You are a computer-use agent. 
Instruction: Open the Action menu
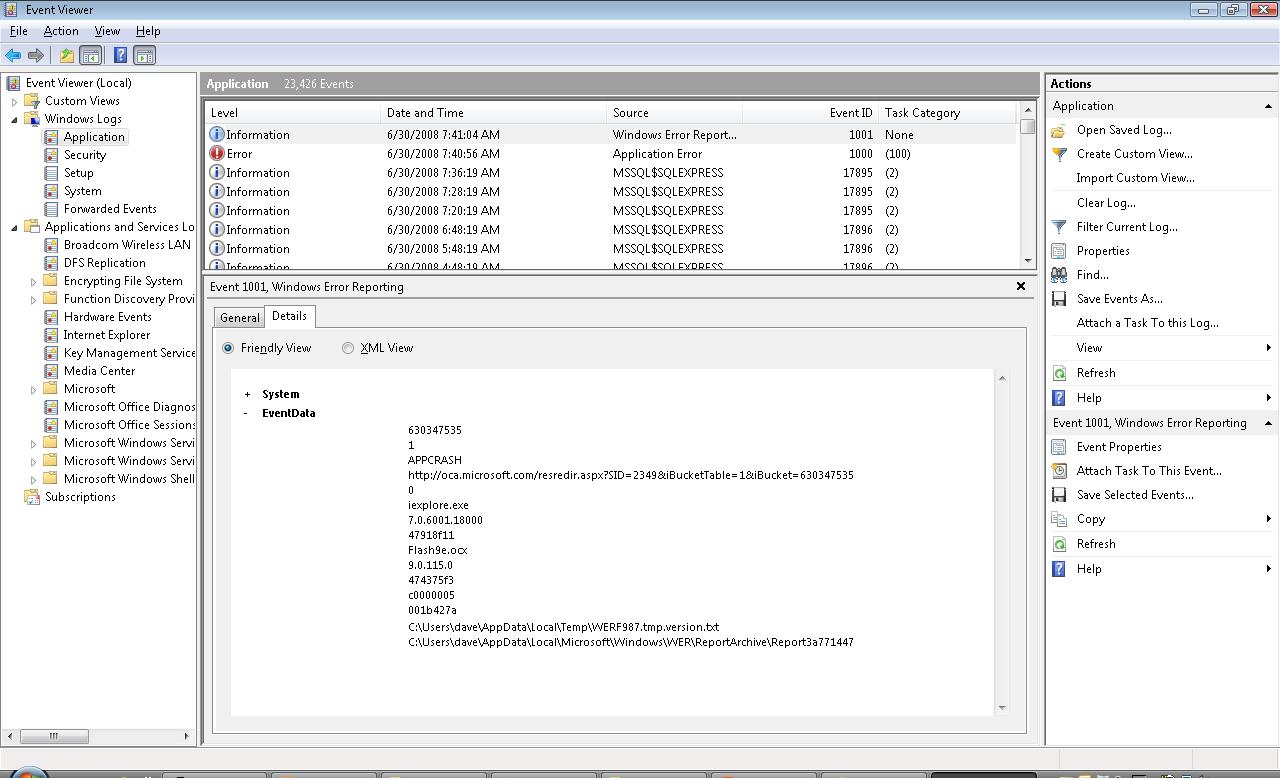[61, 31]
